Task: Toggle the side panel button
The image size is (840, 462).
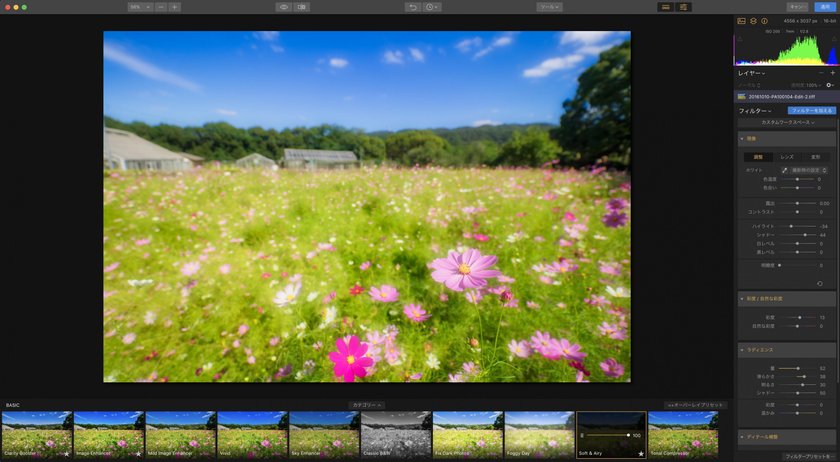Action: pyautogui.click(x=684, y=7)
